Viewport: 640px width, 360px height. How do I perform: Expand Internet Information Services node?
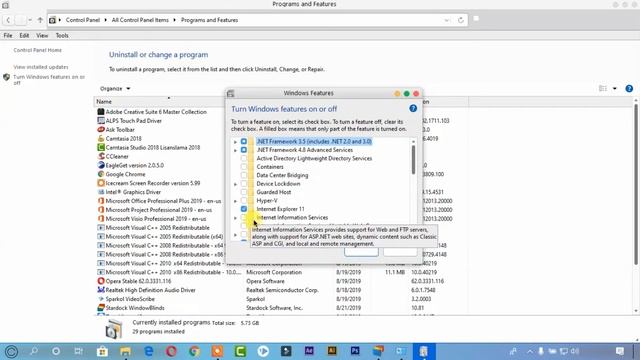tap(235, 218)
